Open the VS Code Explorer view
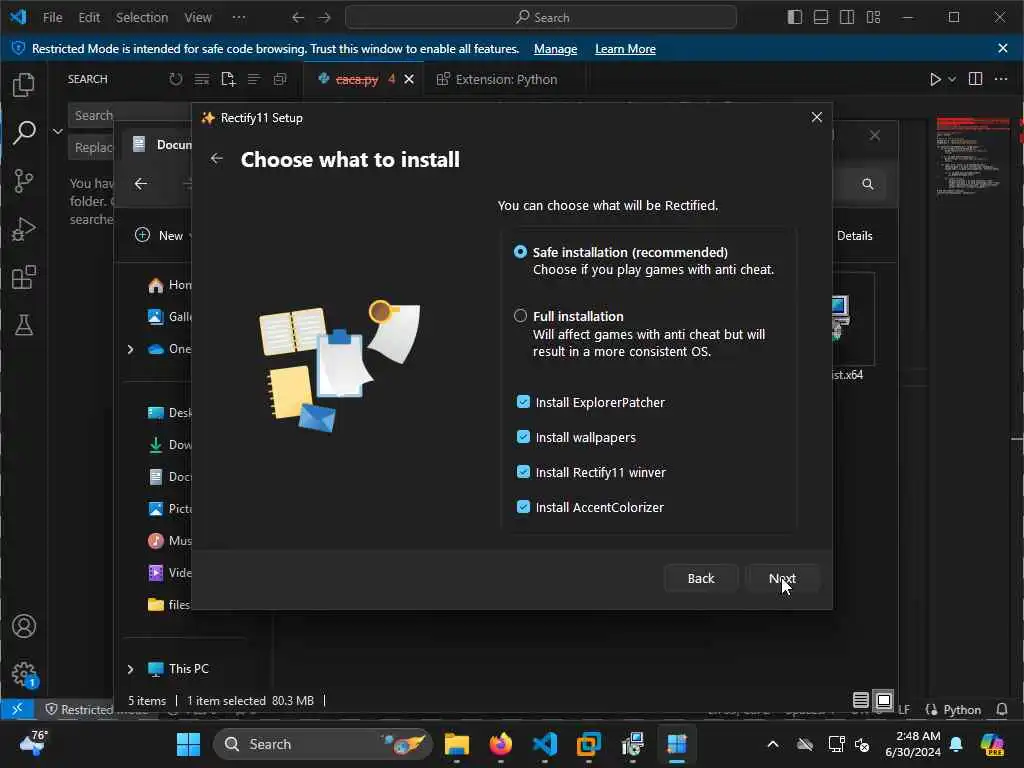 pos(24,85)
